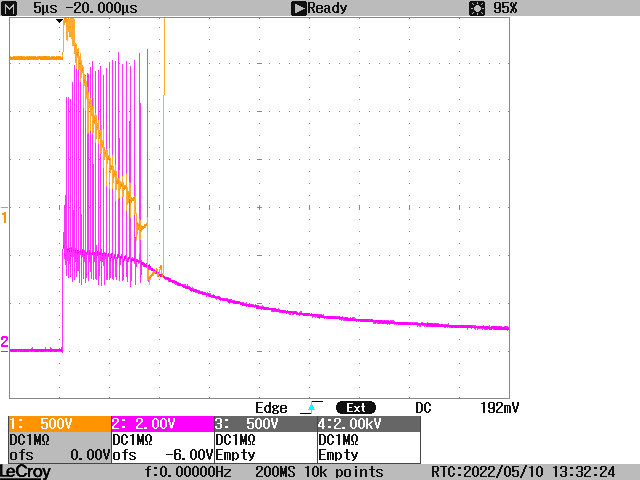Click the Ready run-state indicator
The image size is (640, 480).
pos(319,8)
